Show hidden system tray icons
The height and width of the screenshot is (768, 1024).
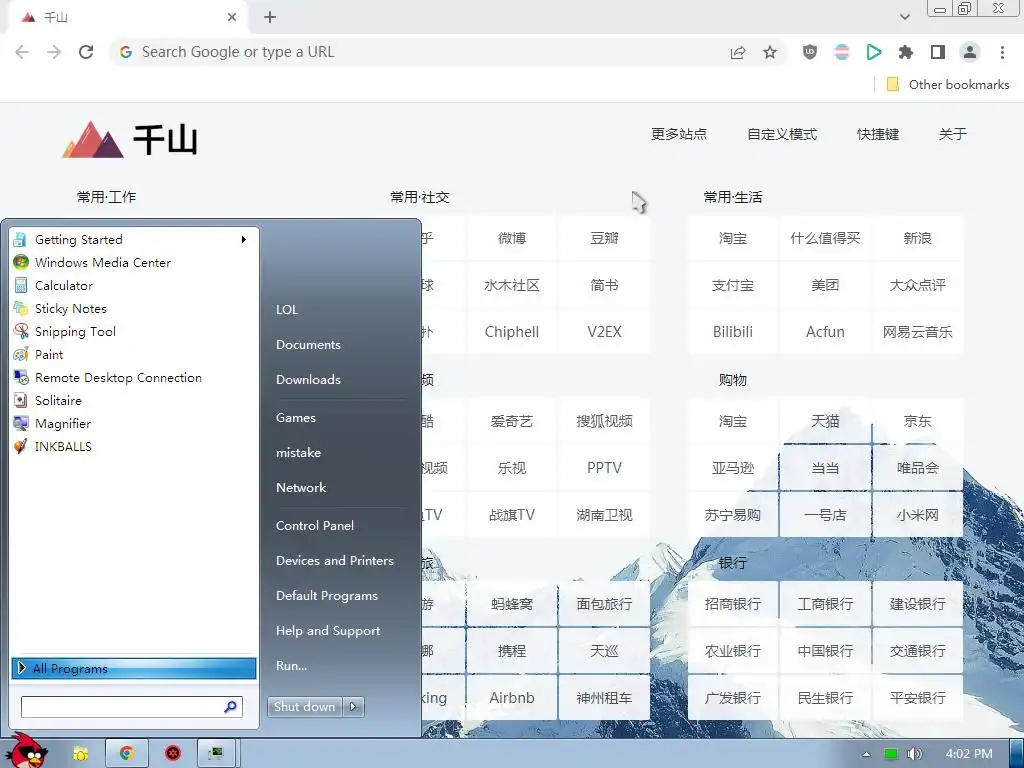click(867, 754)
